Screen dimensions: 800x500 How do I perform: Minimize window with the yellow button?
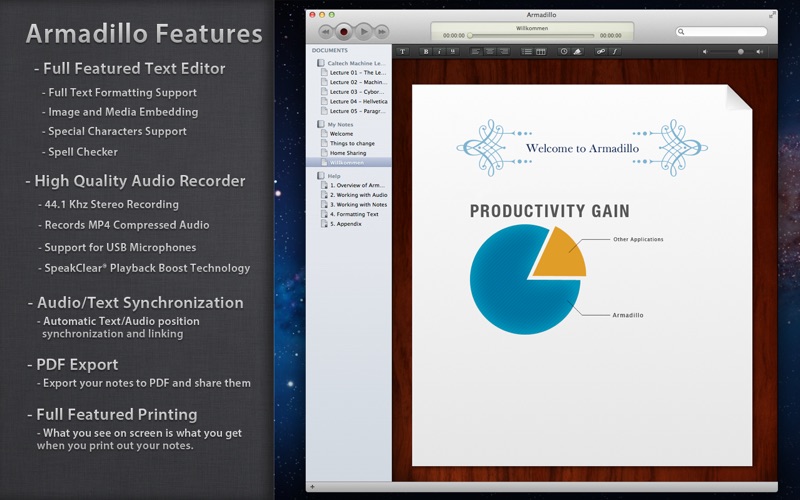(322, 15)
